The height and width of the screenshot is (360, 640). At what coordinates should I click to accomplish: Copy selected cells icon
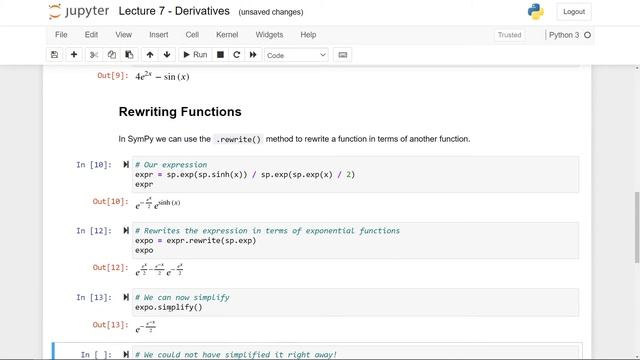click(111, 55)
